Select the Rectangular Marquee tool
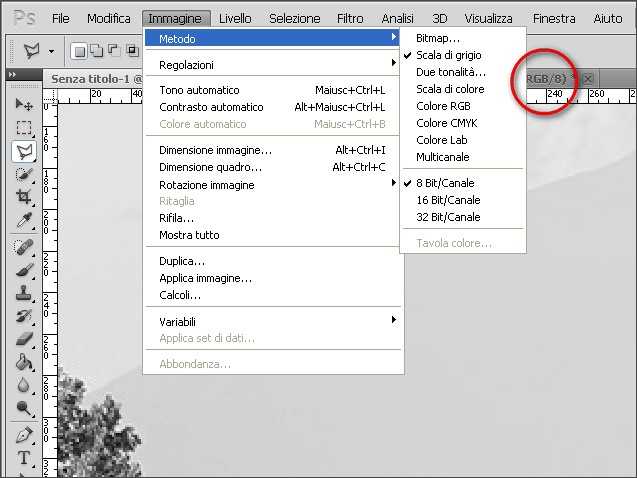 (x=24, y=128)
